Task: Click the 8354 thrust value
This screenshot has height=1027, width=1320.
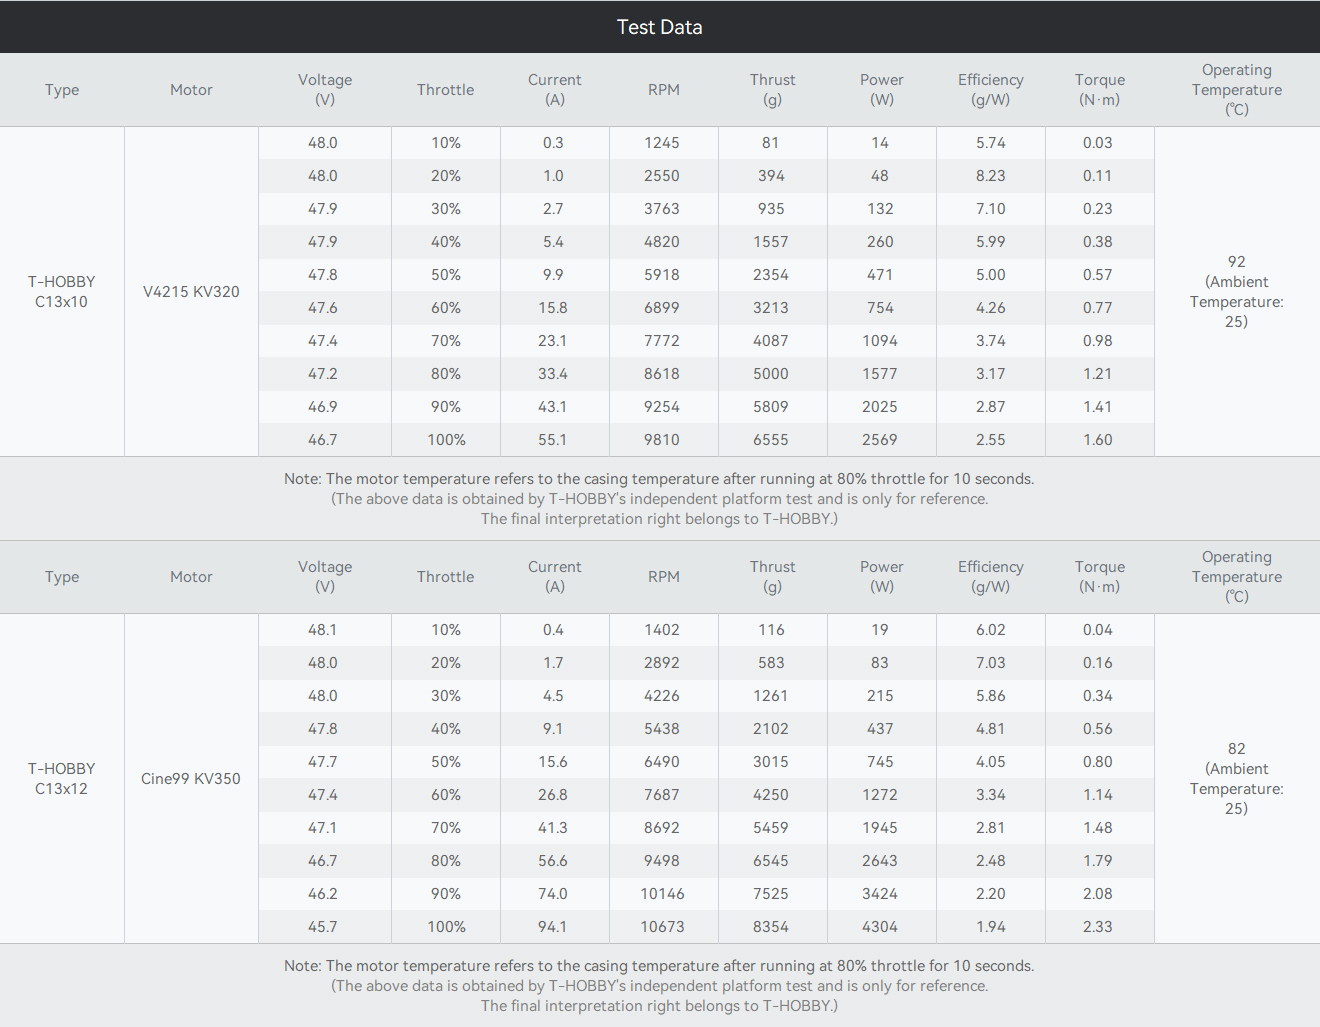Action: click(771, 927)
